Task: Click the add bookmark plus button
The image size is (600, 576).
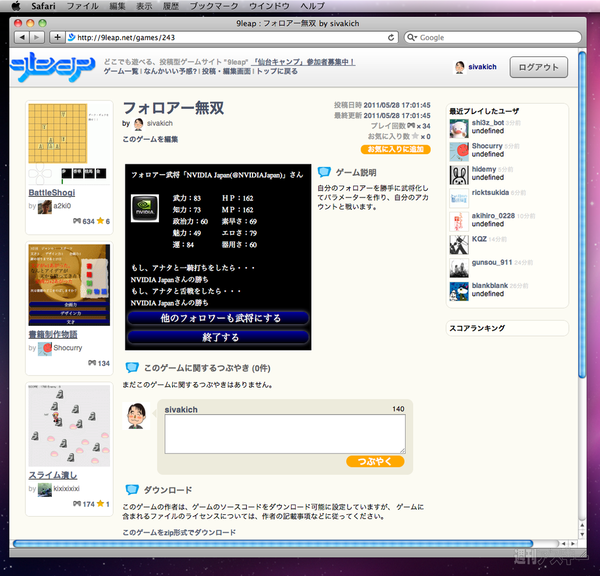Action: coord(57,38)
